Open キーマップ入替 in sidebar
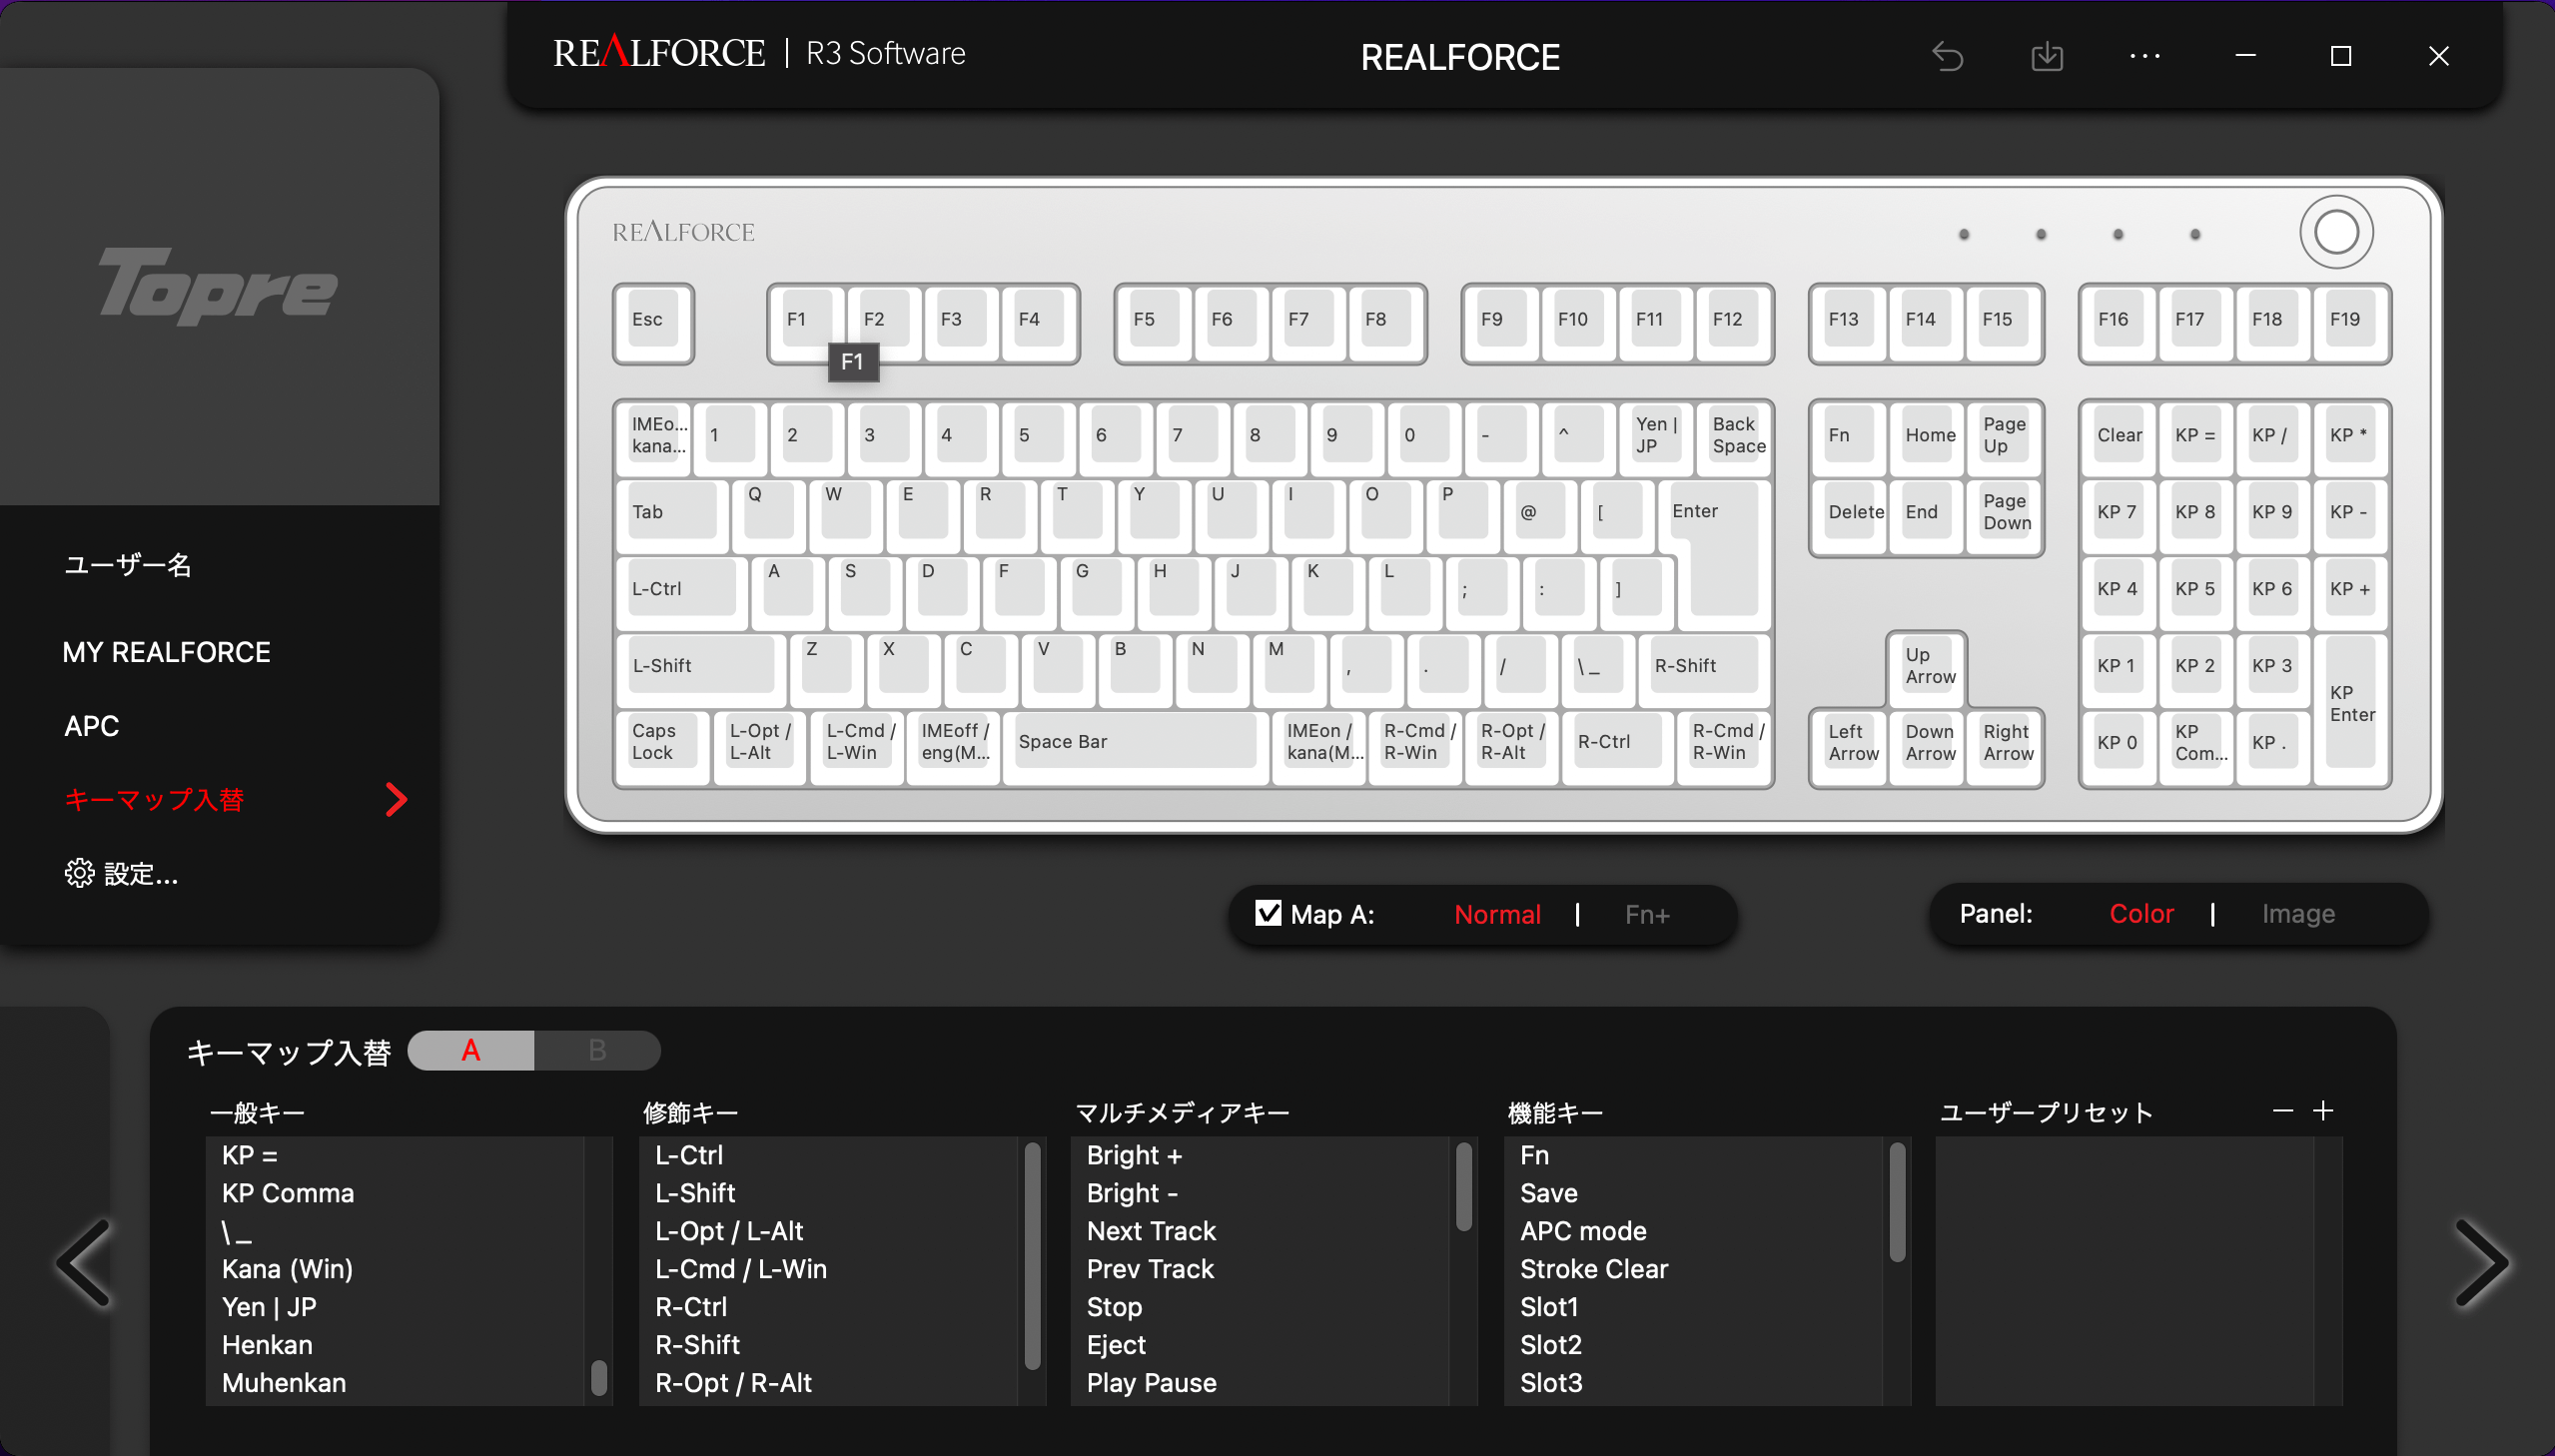The width and height of the screenshot is (2555, 1456). [154, 799]
